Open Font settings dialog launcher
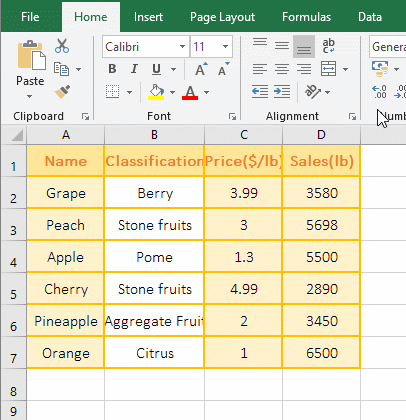 coord(232,116)
